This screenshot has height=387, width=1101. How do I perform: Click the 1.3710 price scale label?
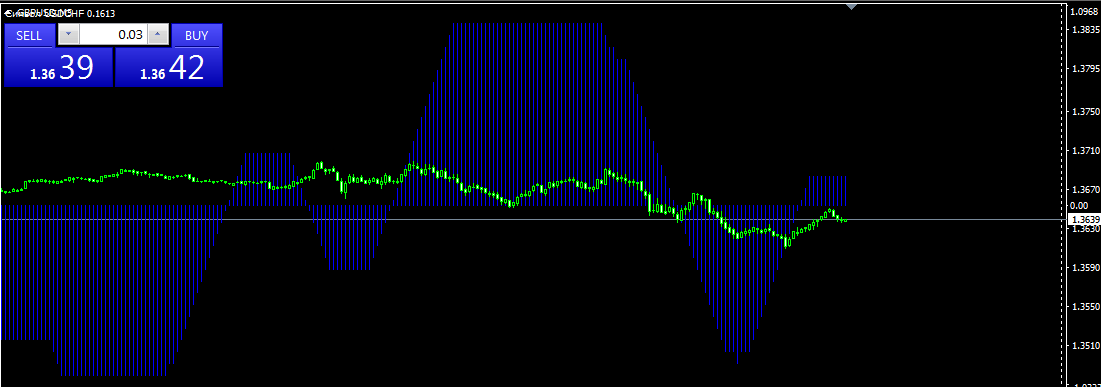coord(1084,150)
